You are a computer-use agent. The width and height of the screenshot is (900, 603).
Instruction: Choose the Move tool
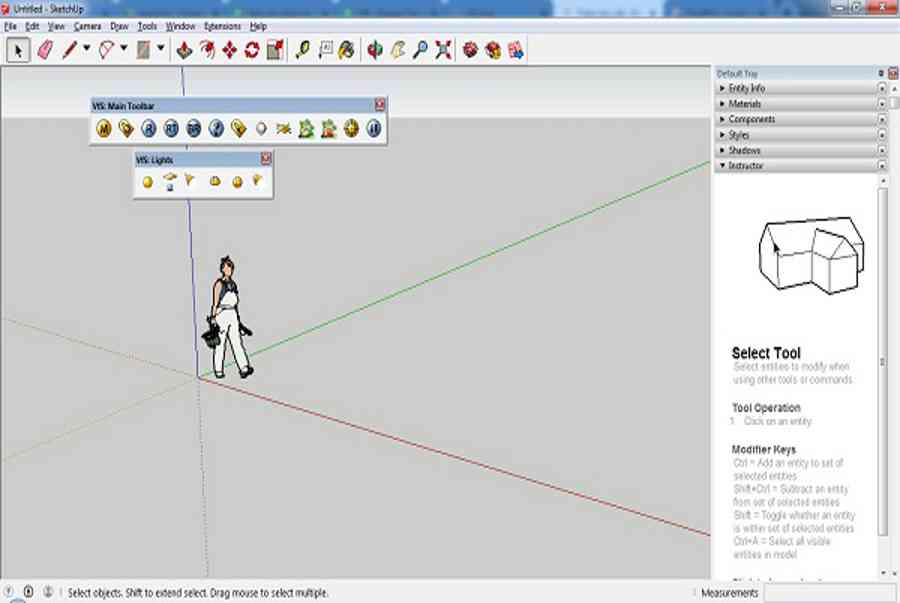230,50
